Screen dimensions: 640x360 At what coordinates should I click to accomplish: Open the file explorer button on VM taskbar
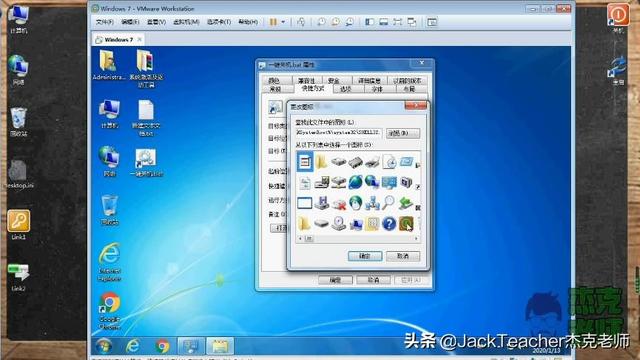(220, 346)
